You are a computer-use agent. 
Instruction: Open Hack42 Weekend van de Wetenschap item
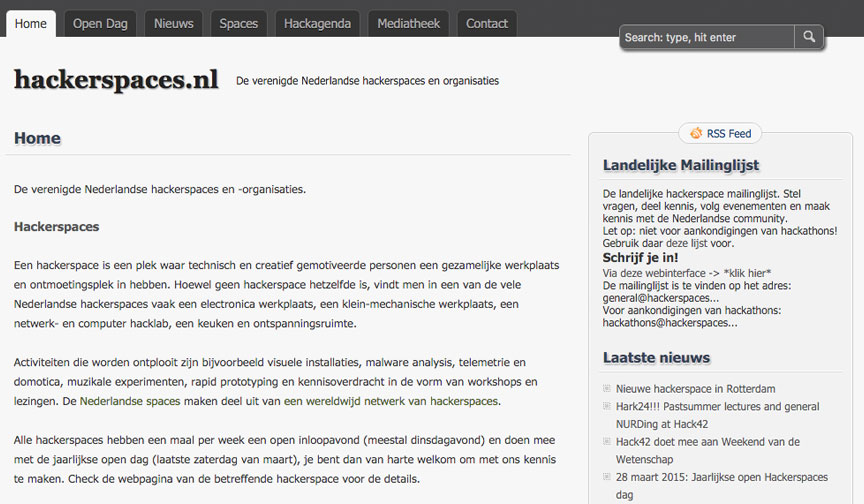coord(708,451)
